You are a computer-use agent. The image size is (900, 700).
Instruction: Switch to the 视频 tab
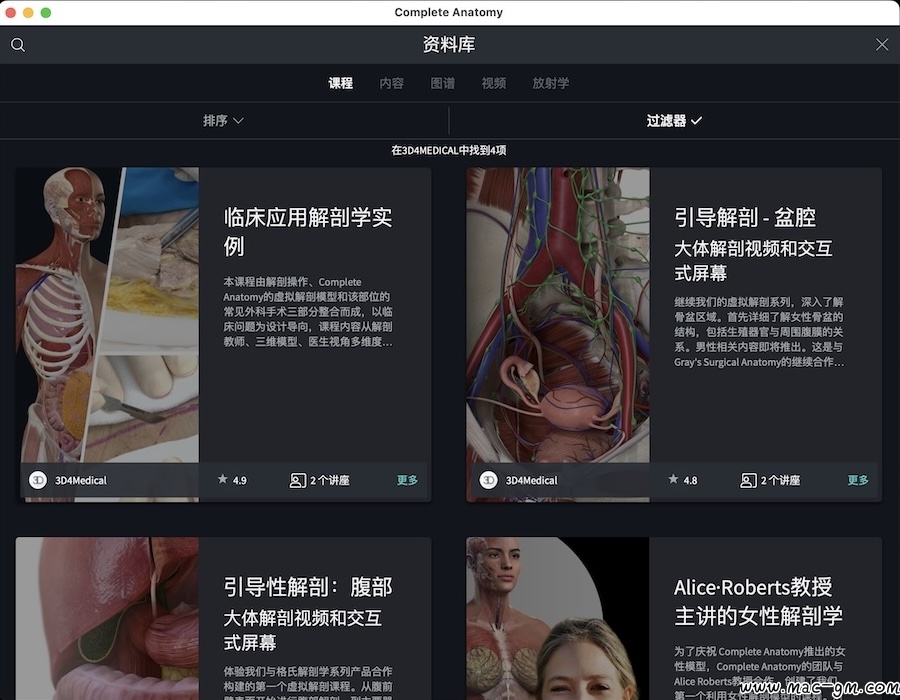point(494,83)
